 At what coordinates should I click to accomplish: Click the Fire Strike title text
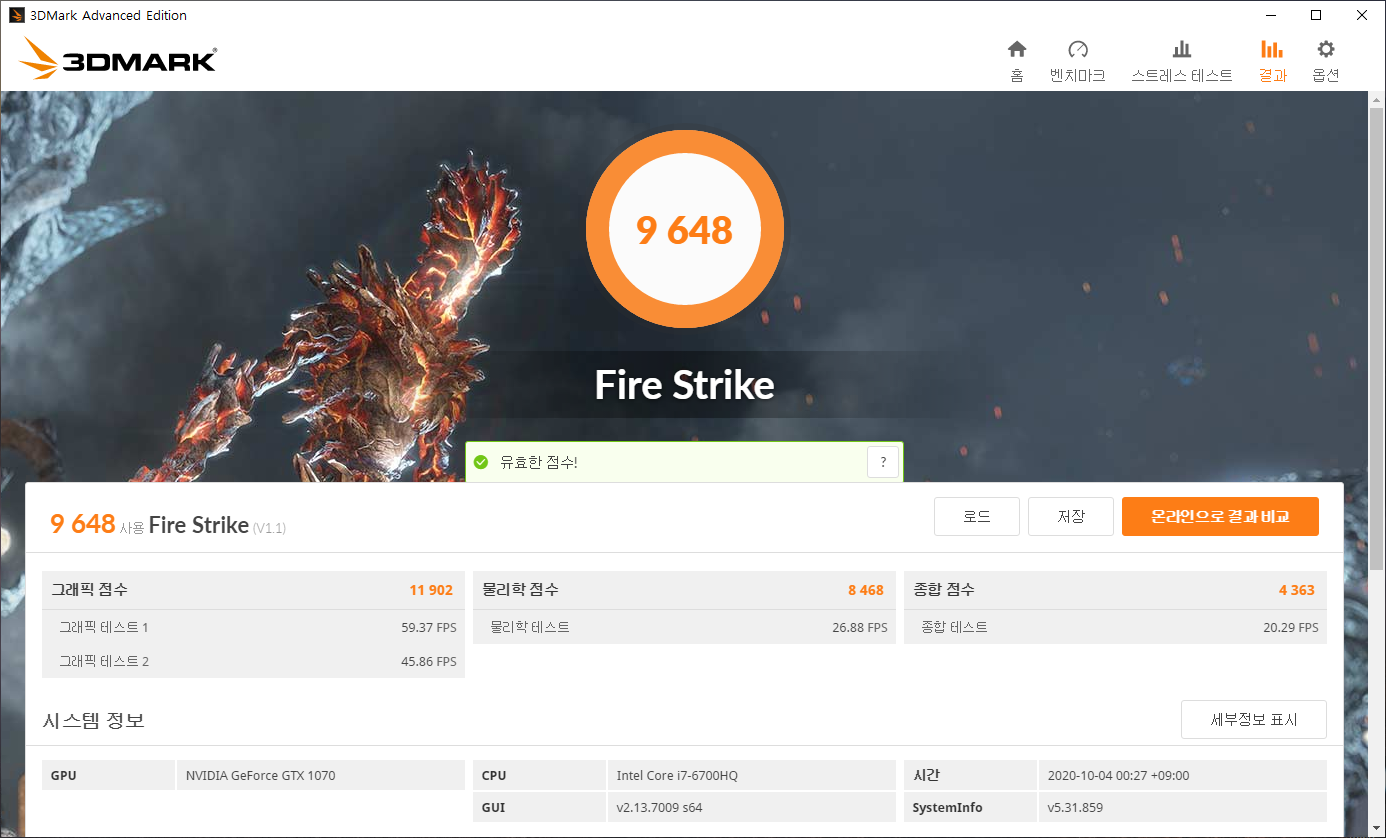pos(685,385)
